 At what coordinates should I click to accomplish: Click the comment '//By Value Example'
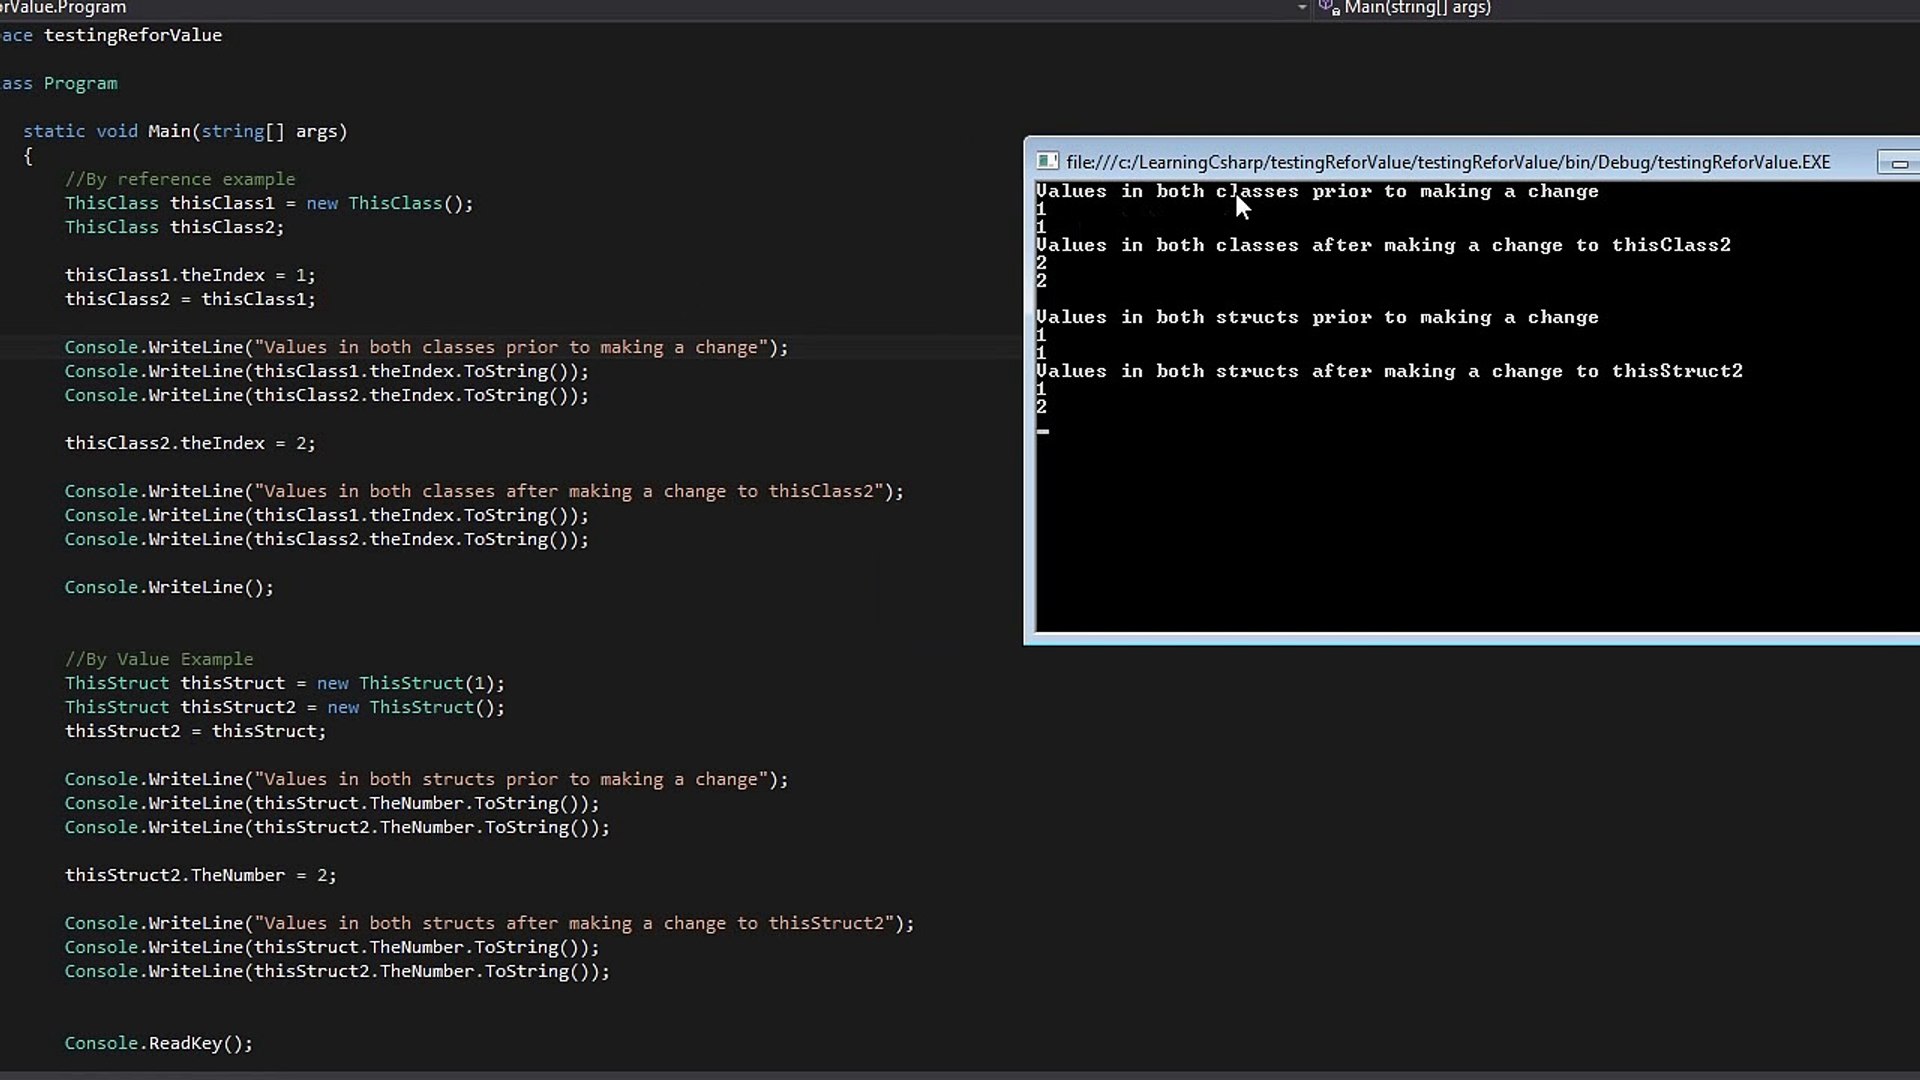159,659
